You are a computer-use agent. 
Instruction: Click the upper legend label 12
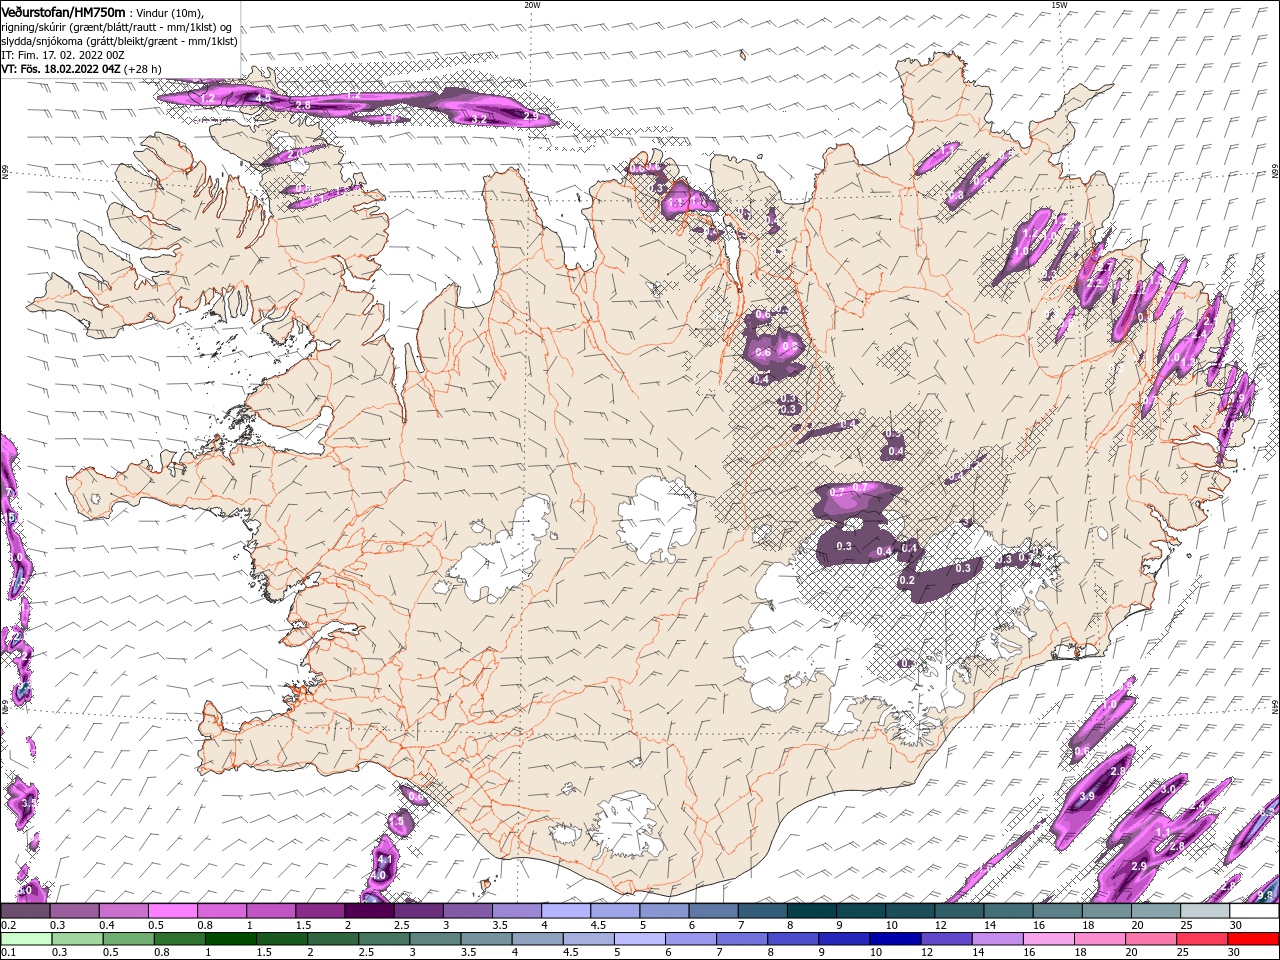pyautogui.click(x=942, y=925)
